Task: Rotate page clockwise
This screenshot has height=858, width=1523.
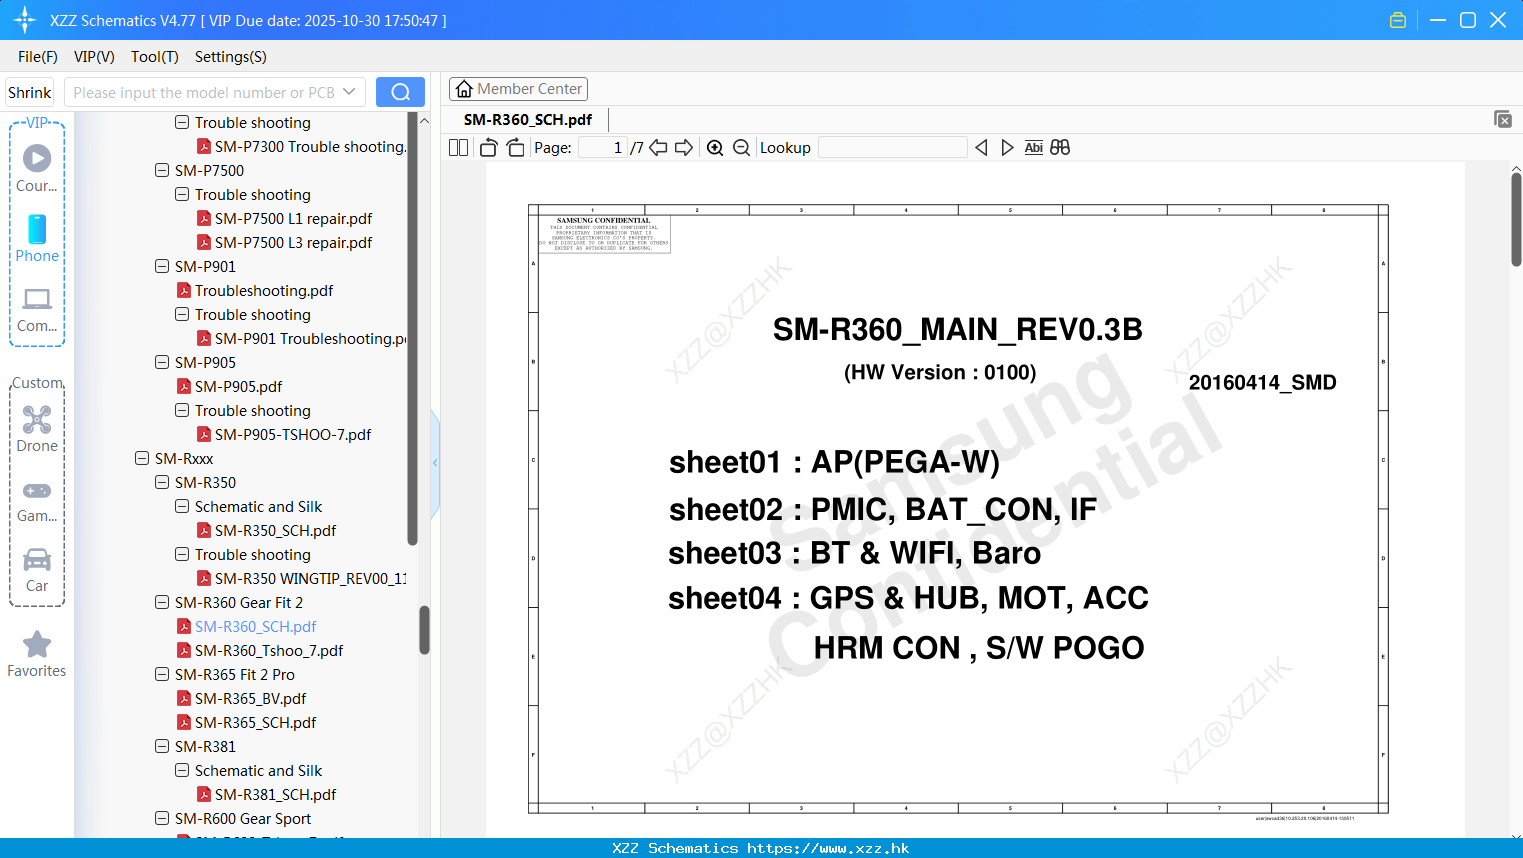Action: tap(515, 148)
